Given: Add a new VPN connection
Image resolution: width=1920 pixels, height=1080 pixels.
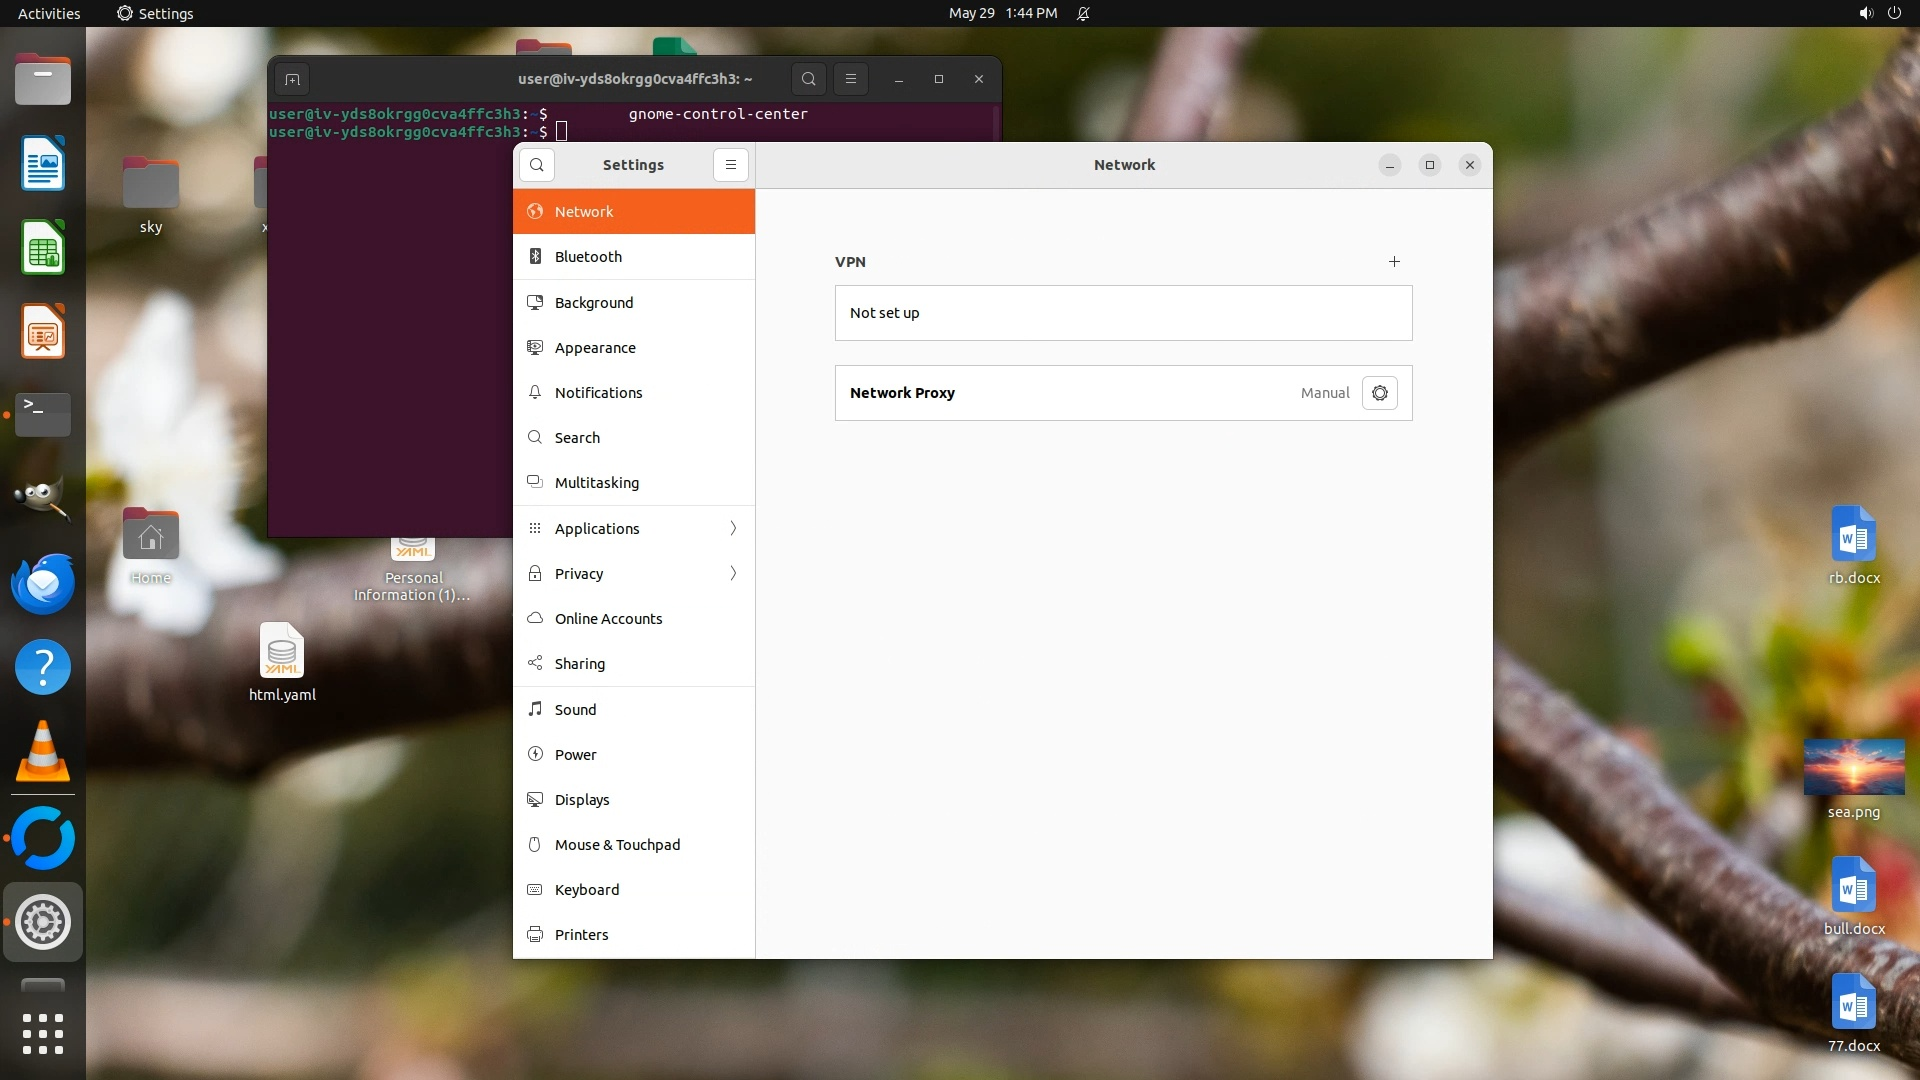Looking at the screenshot, I should 1394,262.
